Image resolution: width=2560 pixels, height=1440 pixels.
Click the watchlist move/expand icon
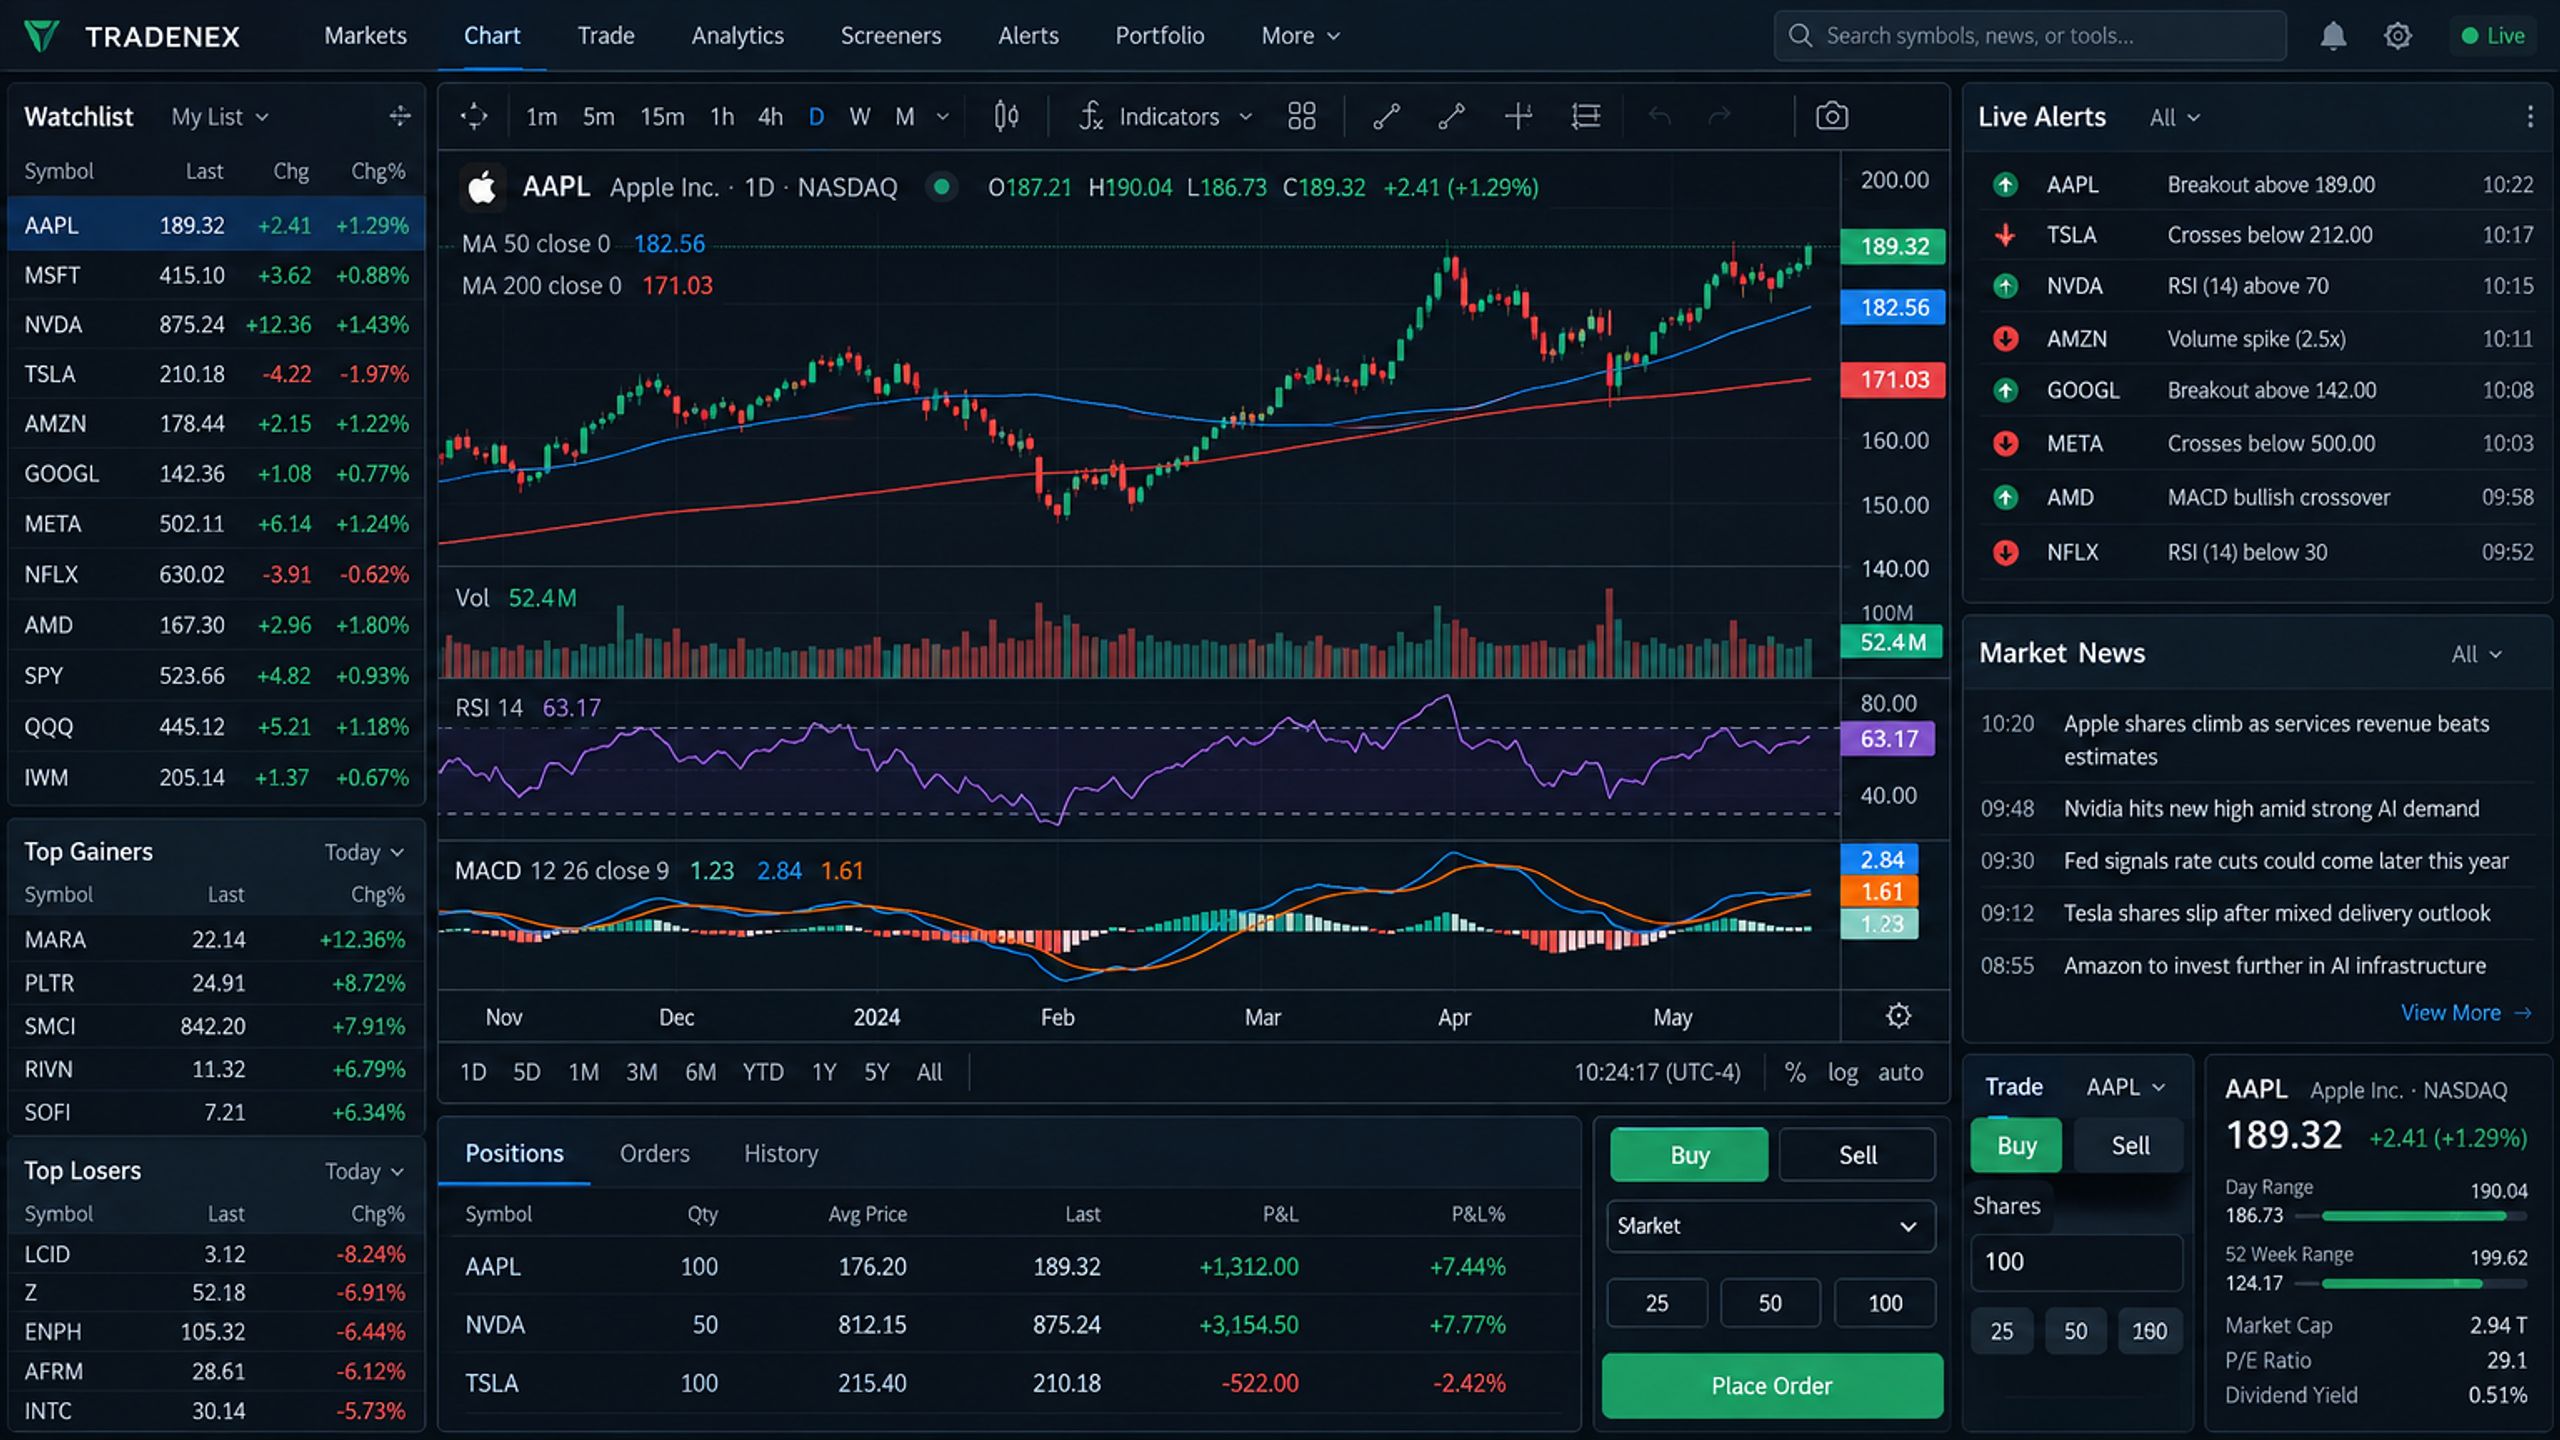point(400,116)
